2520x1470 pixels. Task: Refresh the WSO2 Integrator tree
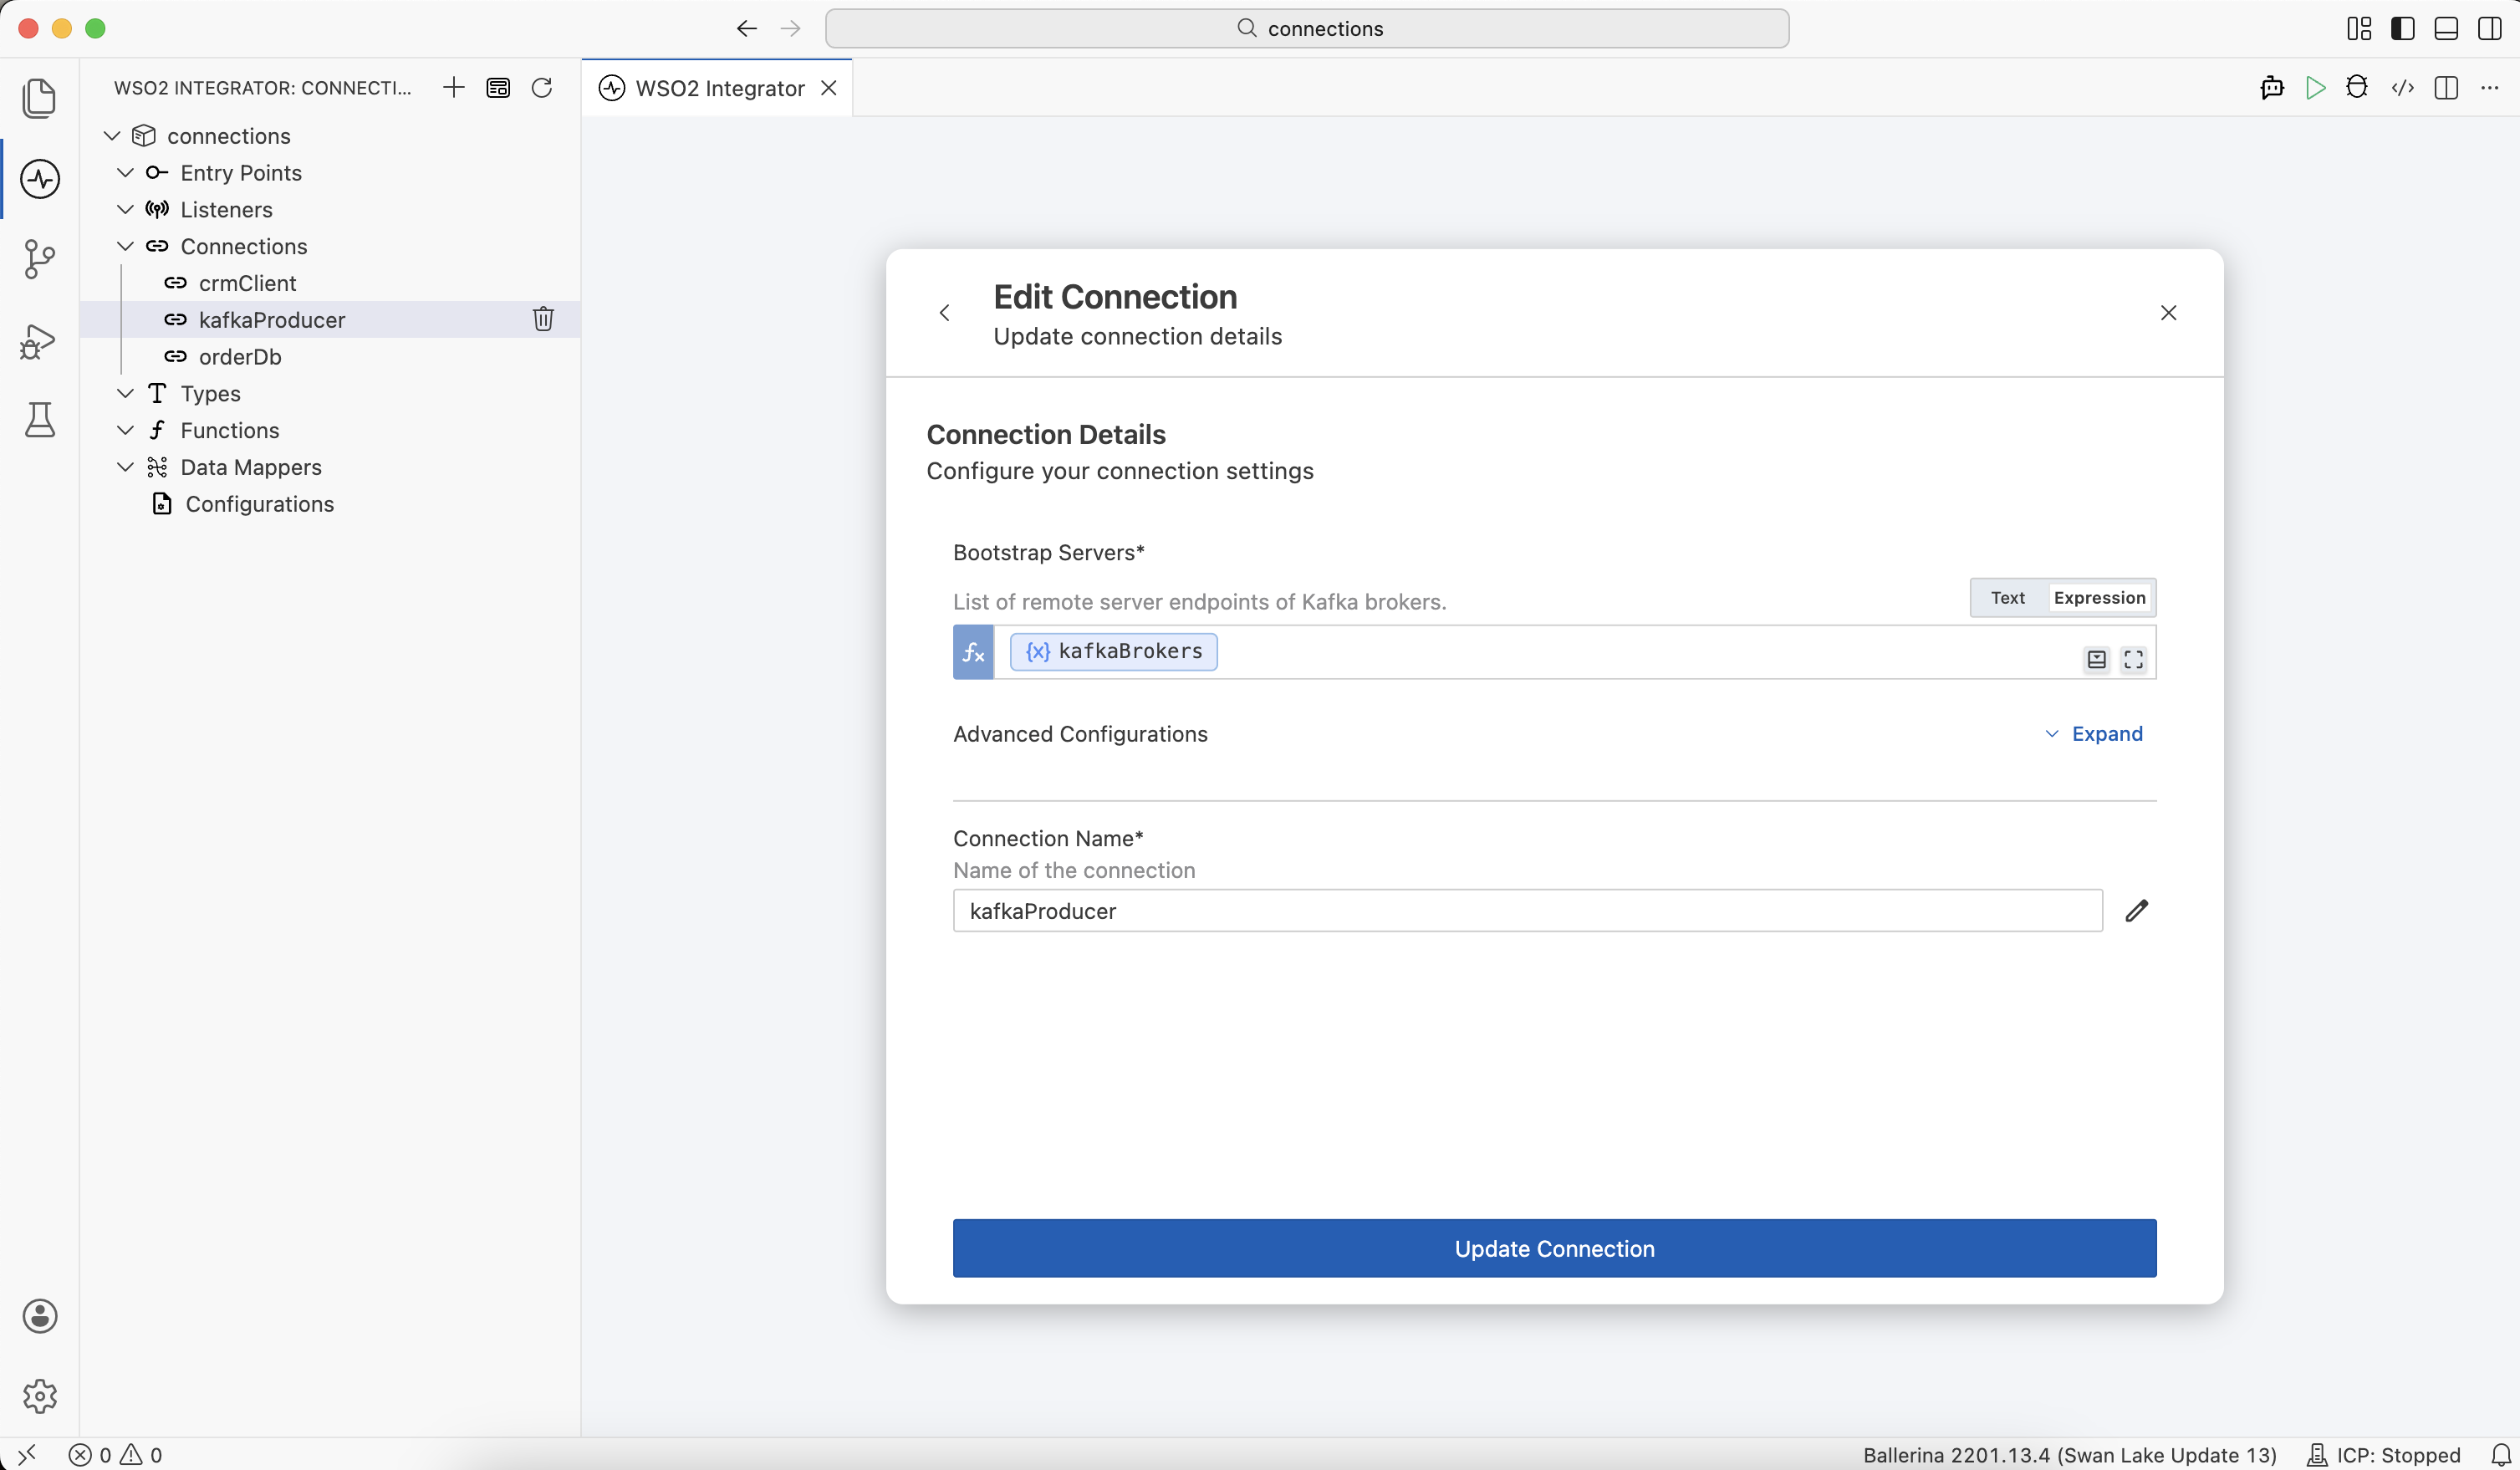click(x=542, y=88)
